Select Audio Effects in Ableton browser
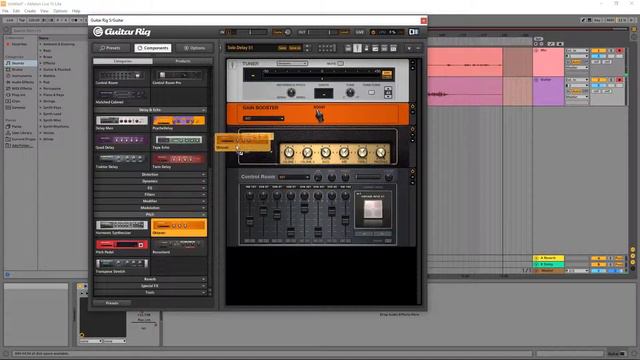640x360 pixels. [x=22, y=82]
